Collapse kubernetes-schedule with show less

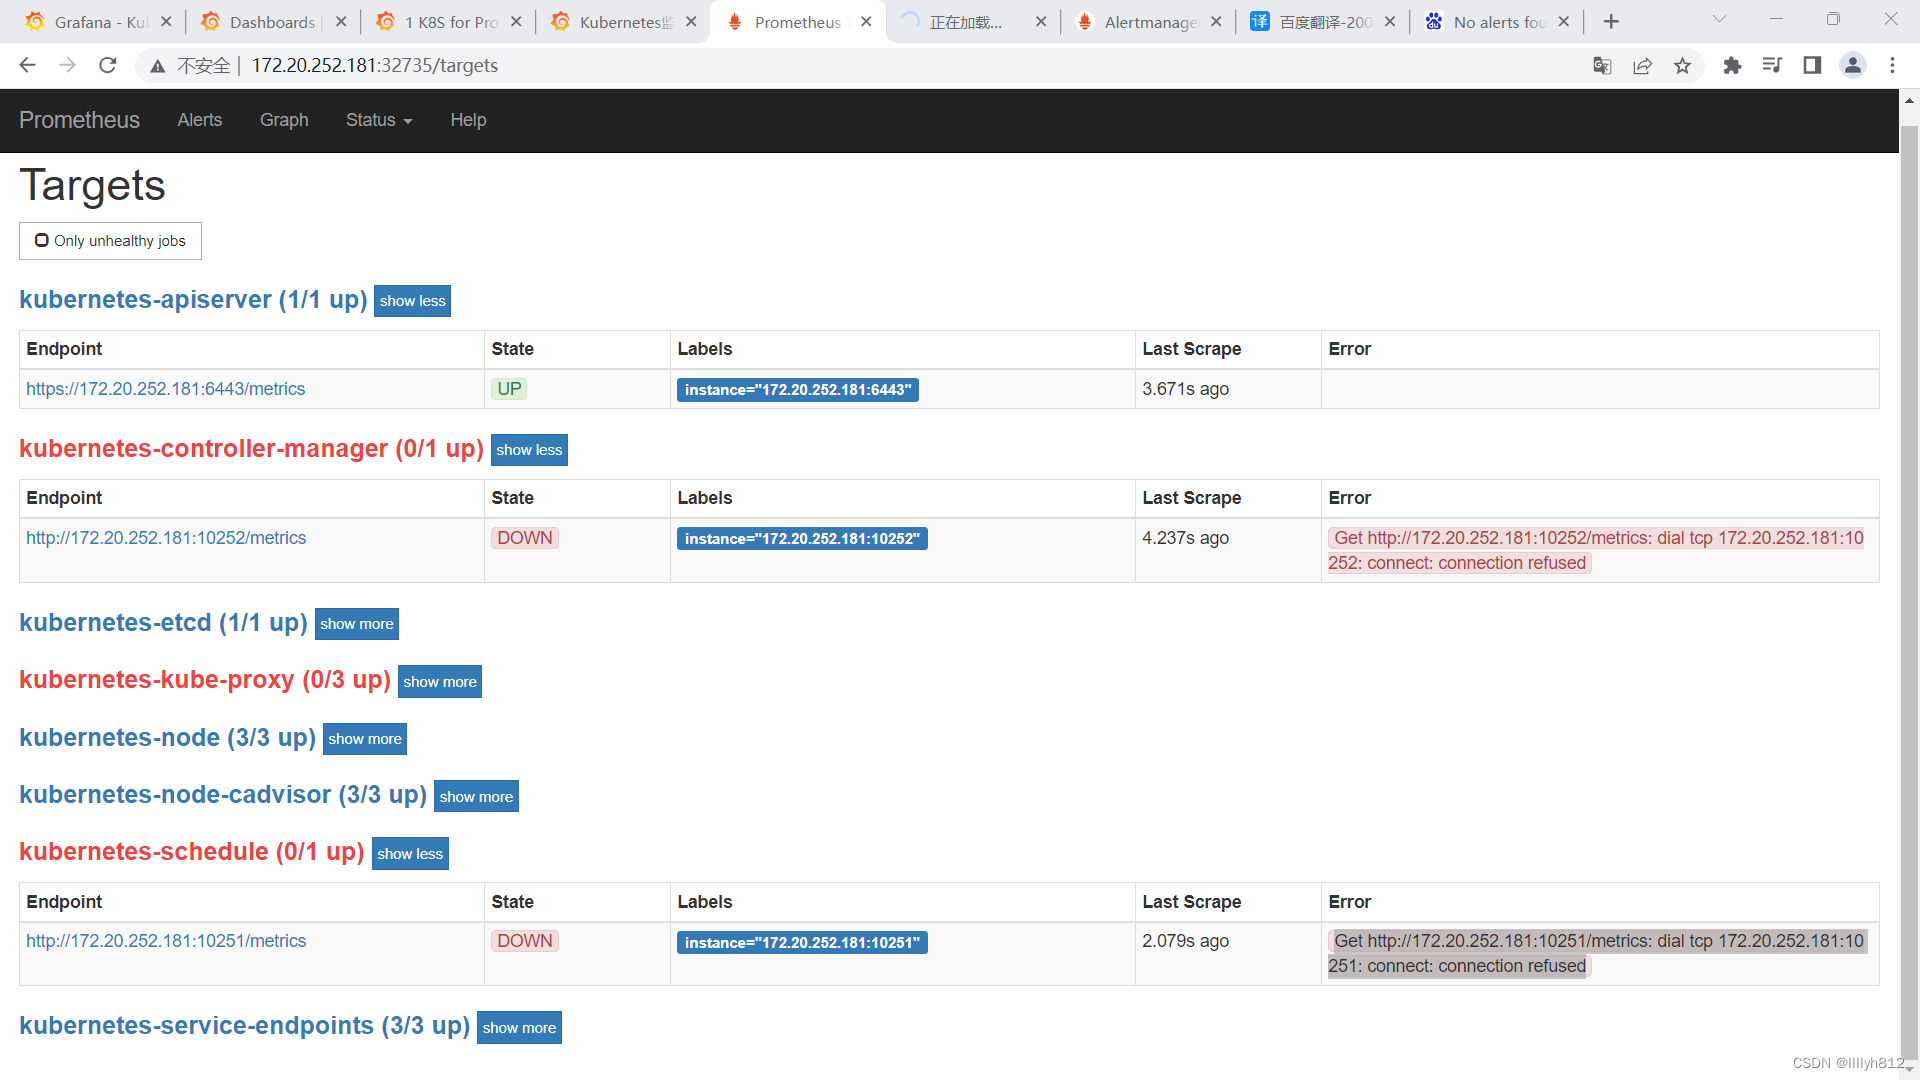pyautogui.click(x=410, y=854)
